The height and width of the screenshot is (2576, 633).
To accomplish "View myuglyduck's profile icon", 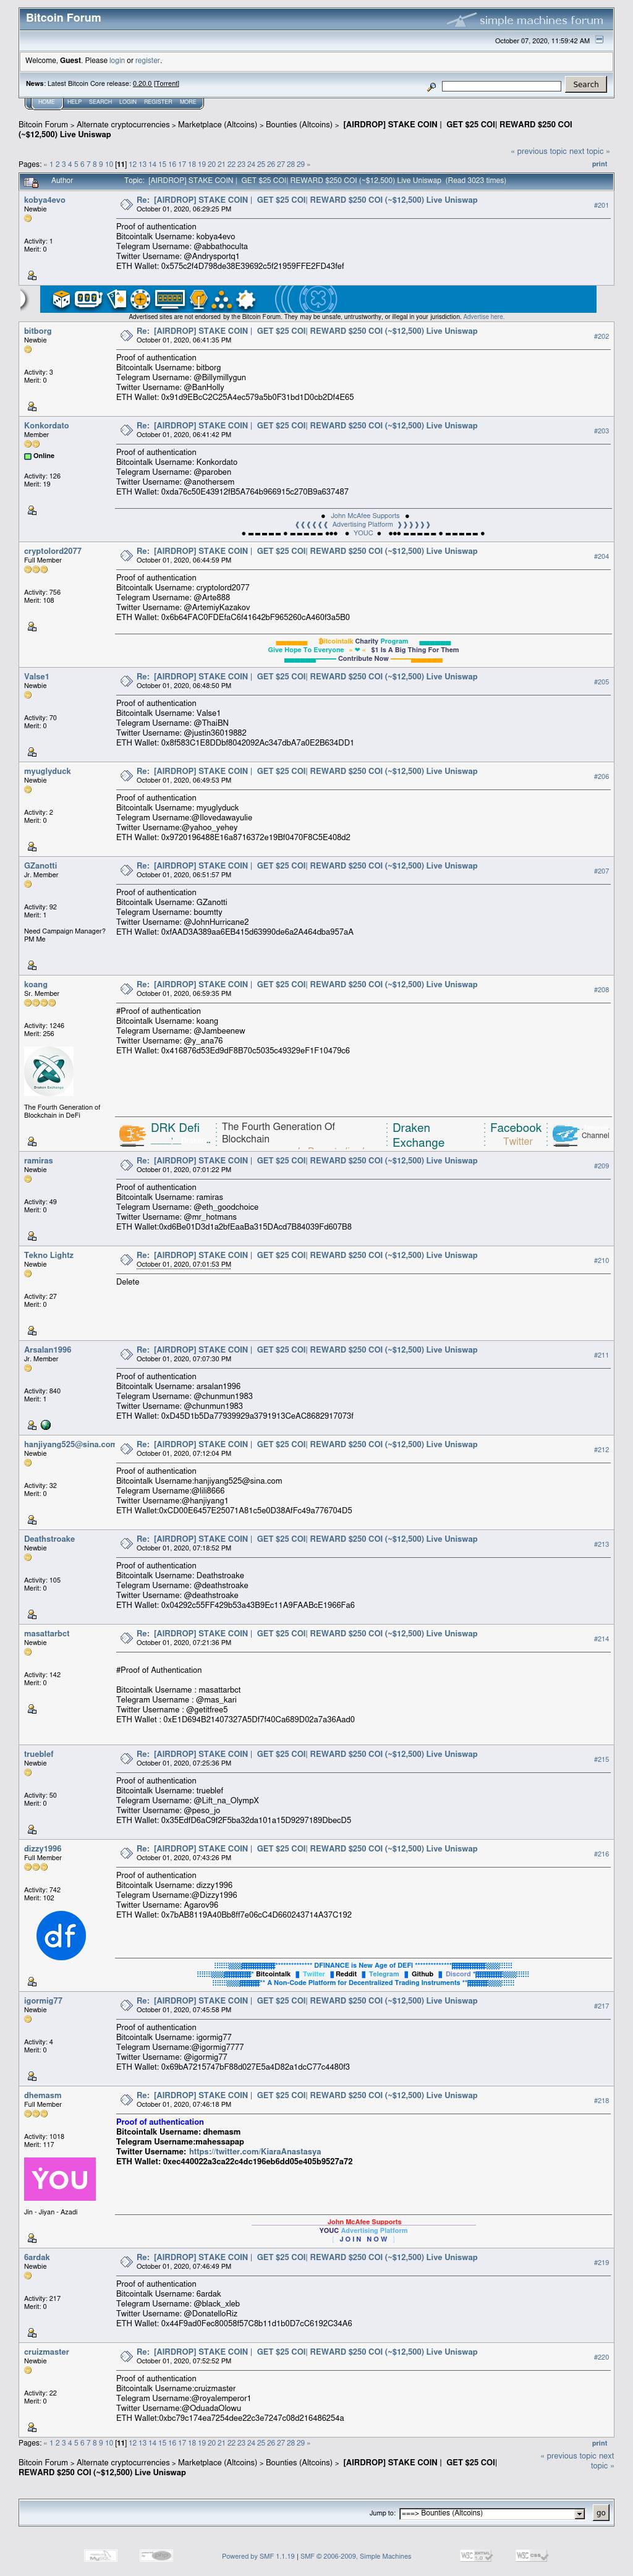I will [32, 846].
